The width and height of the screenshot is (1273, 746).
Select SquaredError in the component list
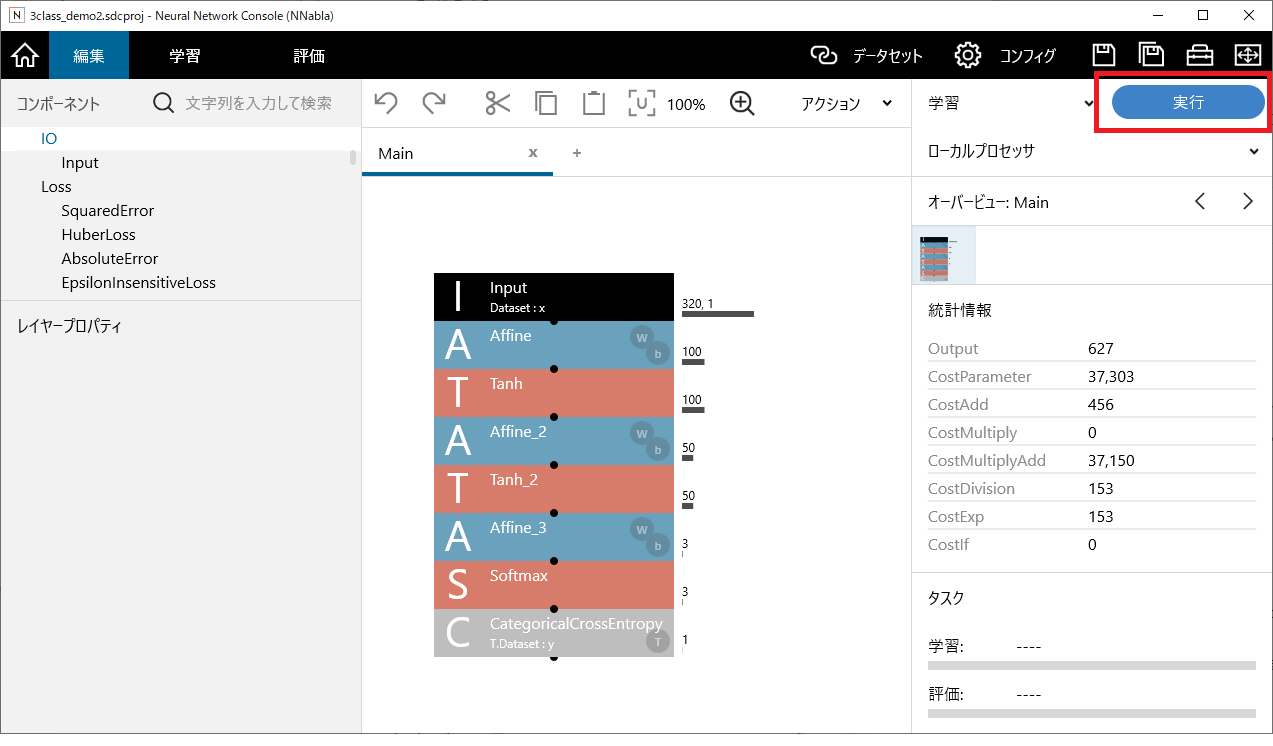(108, 211)
